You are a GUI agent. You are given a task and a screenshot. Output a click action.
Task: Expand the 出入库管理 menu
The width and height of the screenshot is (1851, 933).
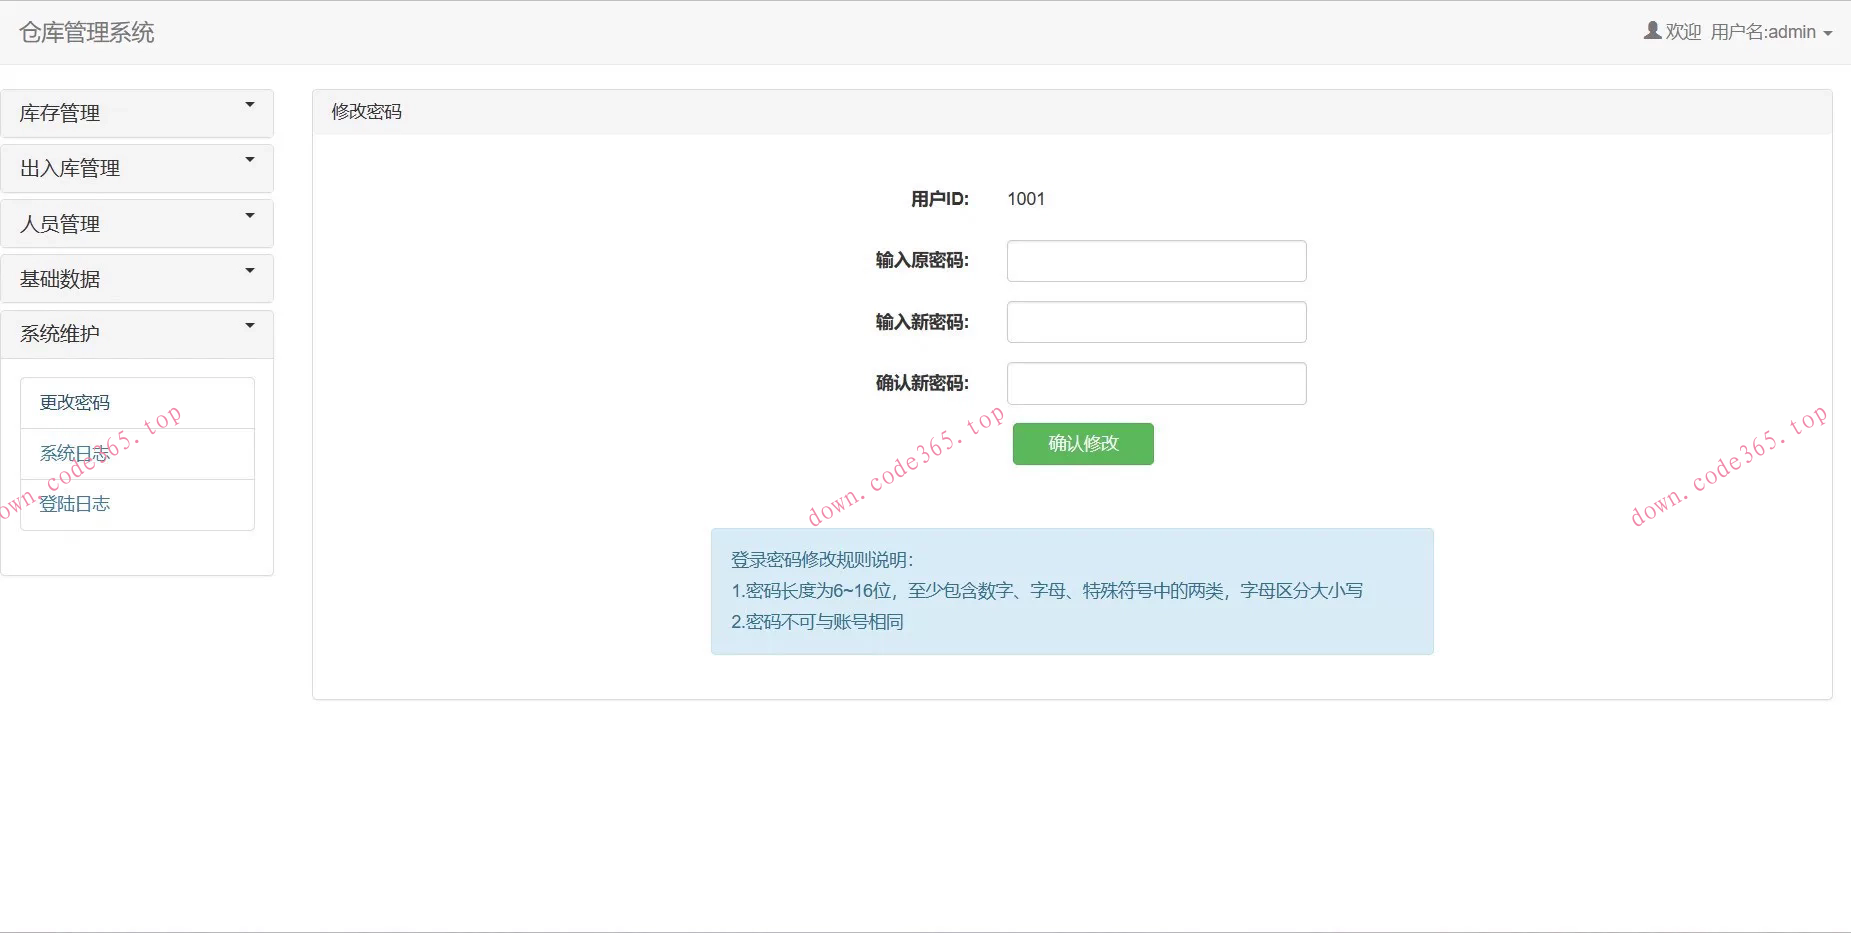137,168
